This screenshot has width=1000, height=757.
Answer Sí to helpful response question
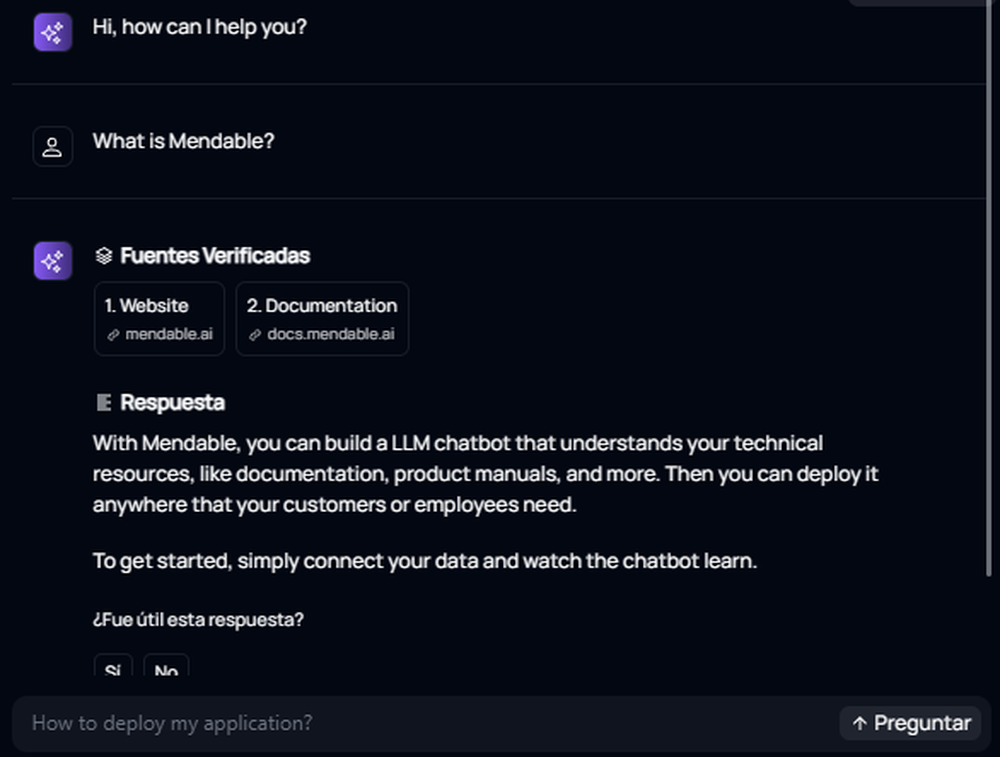pyautogui.click(x=113, y=666)
